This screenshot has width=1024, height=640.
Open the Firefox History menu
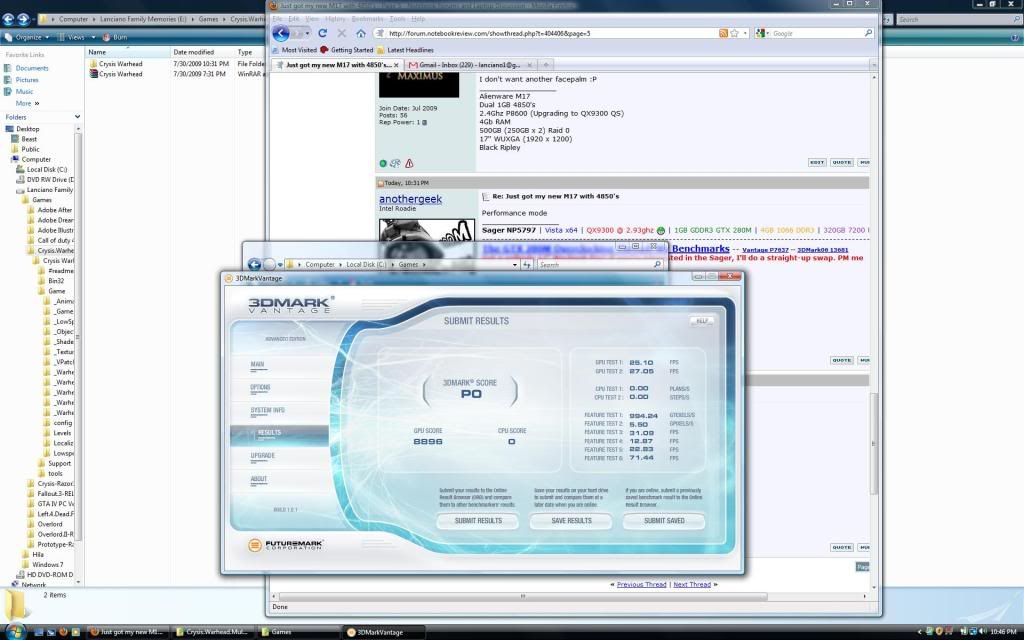point(335,19)
